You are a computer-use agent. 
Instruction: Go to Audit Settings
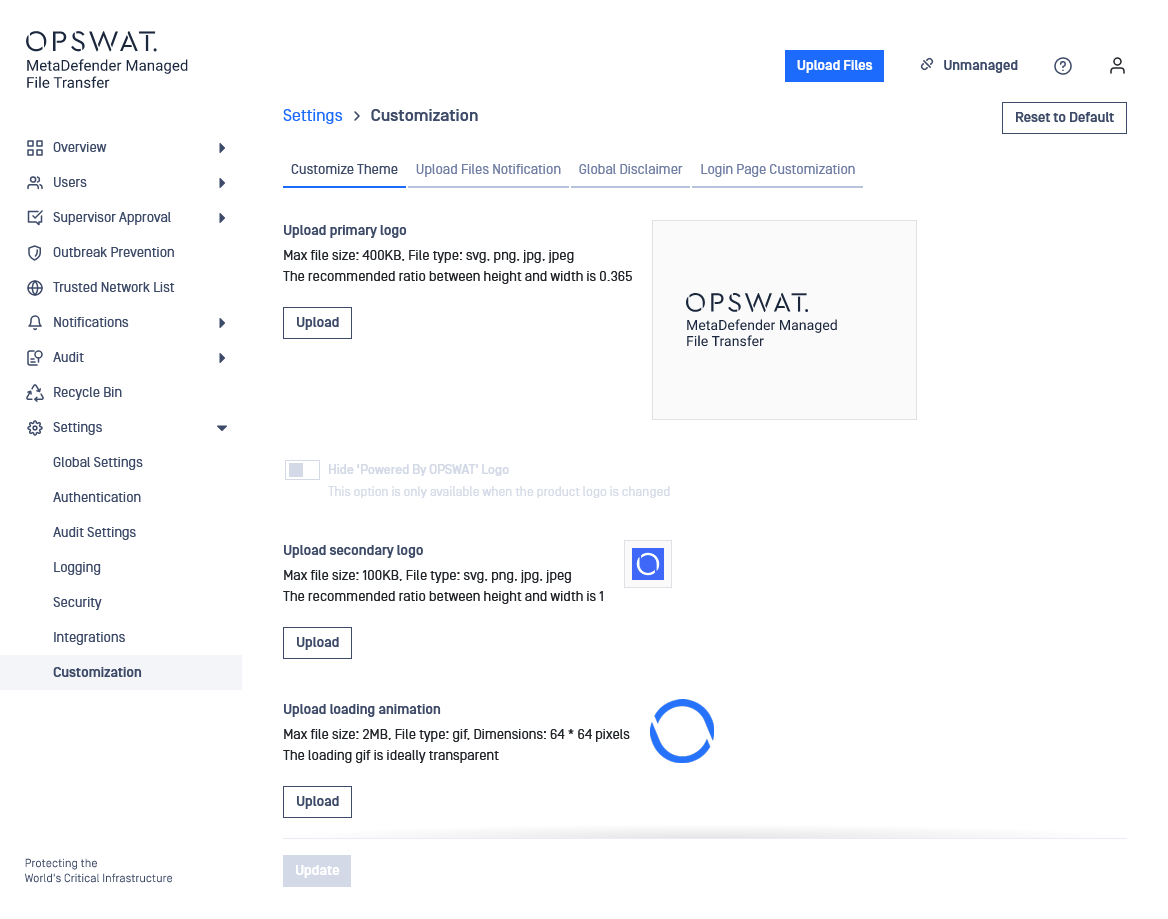coord(95,532)
